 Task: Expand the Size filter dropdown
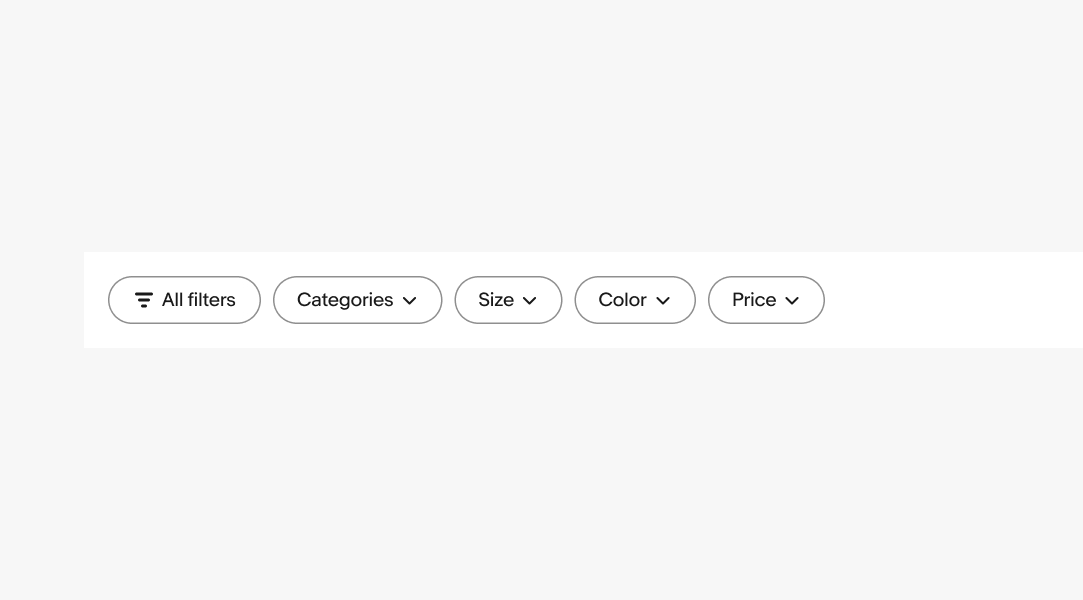tap(508, 300)
